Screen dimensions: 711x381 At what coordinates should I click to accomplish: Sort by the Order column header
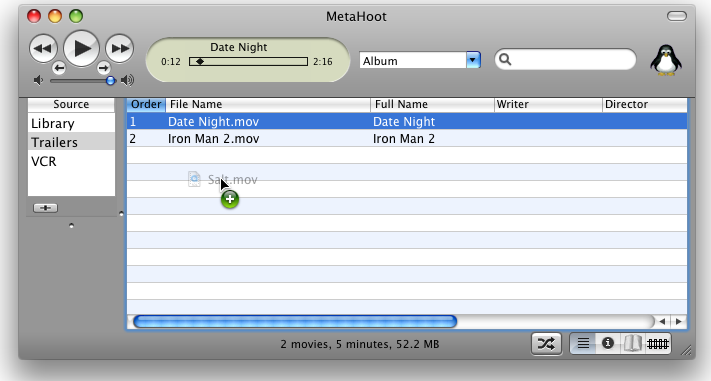(x=146, y=104)
